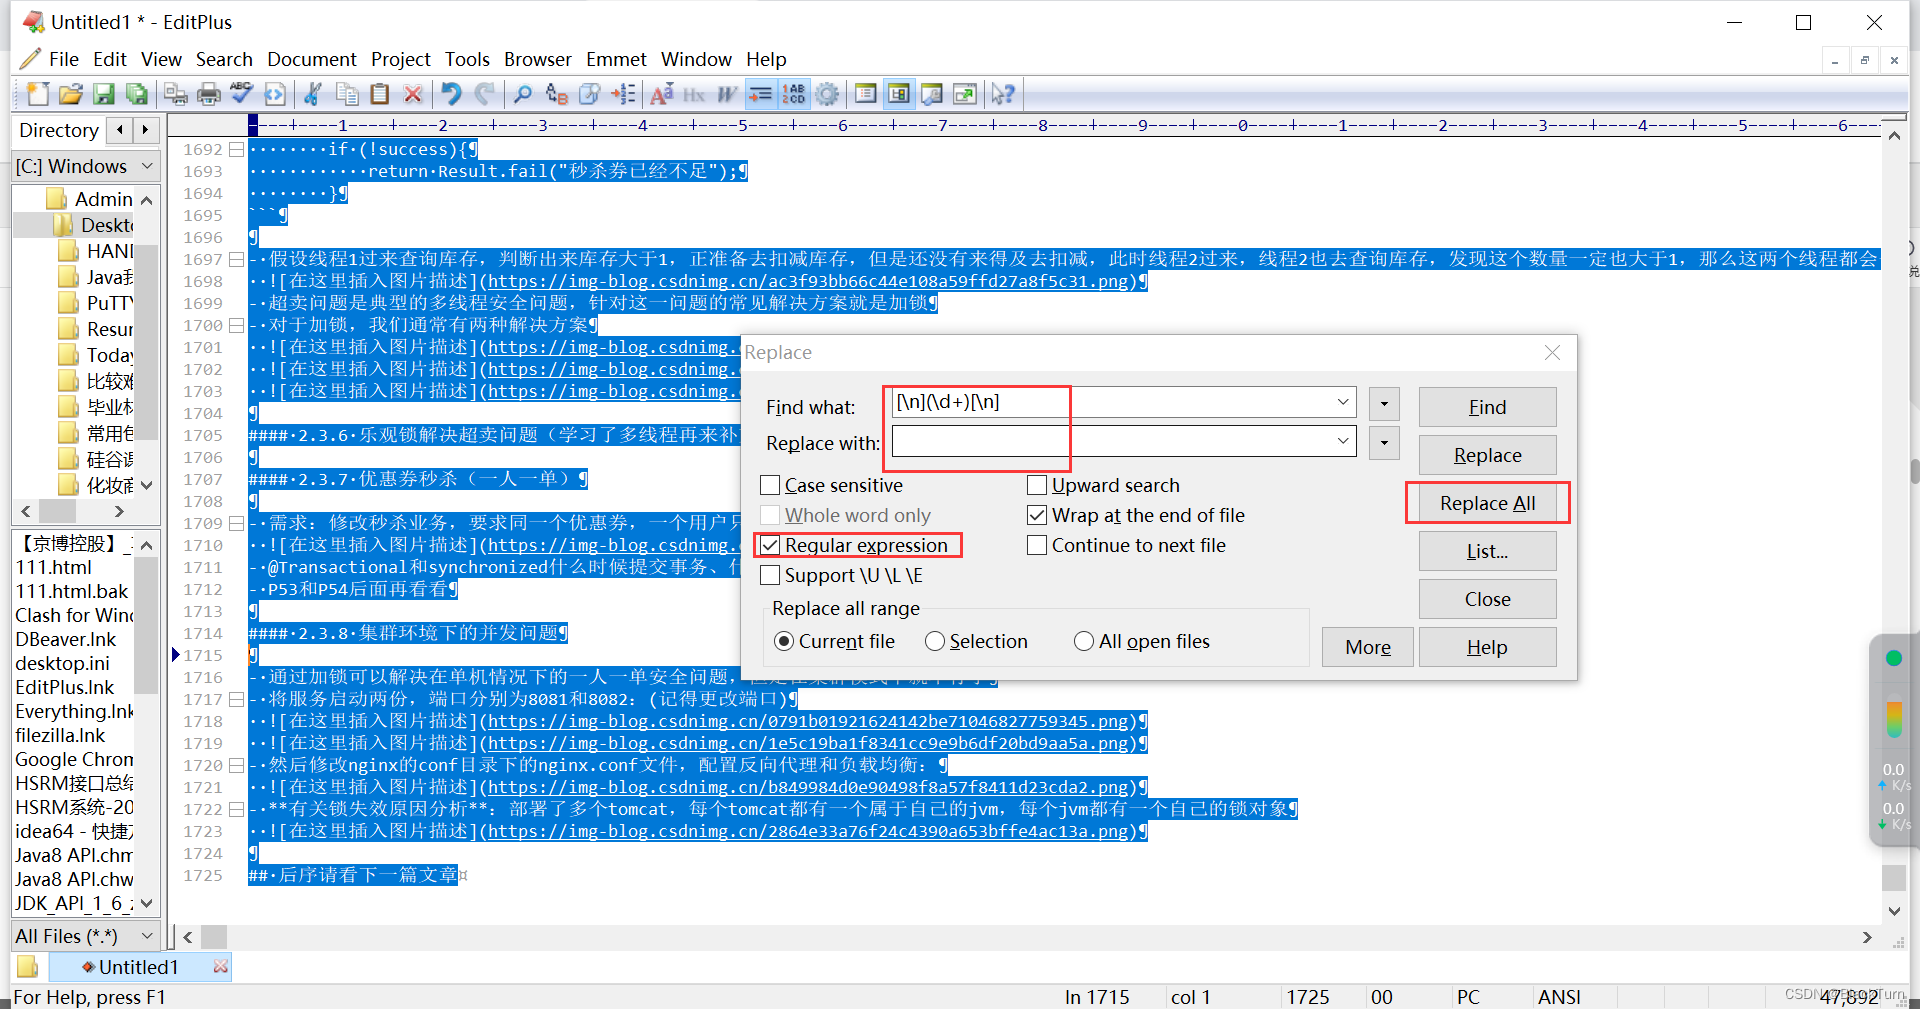Viewport: 1920px width, 1009px height.
Task: Collapse the code fold at line 1709
Action: (x=237, y=523)
